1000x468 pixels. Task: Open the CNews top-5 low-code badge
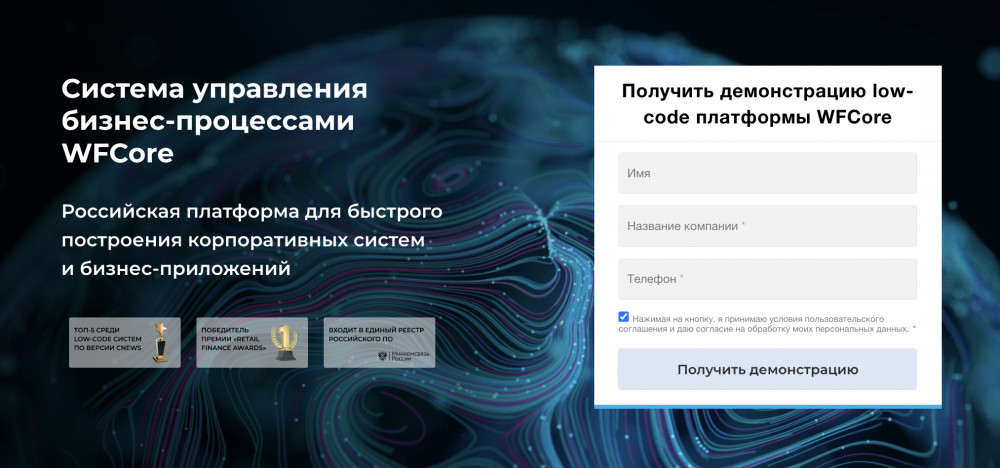[x=125, y=342]
